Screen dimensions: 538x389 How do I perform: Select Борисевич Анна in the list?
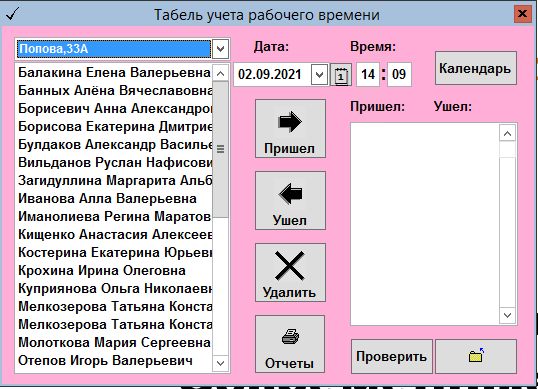(115, 108)
